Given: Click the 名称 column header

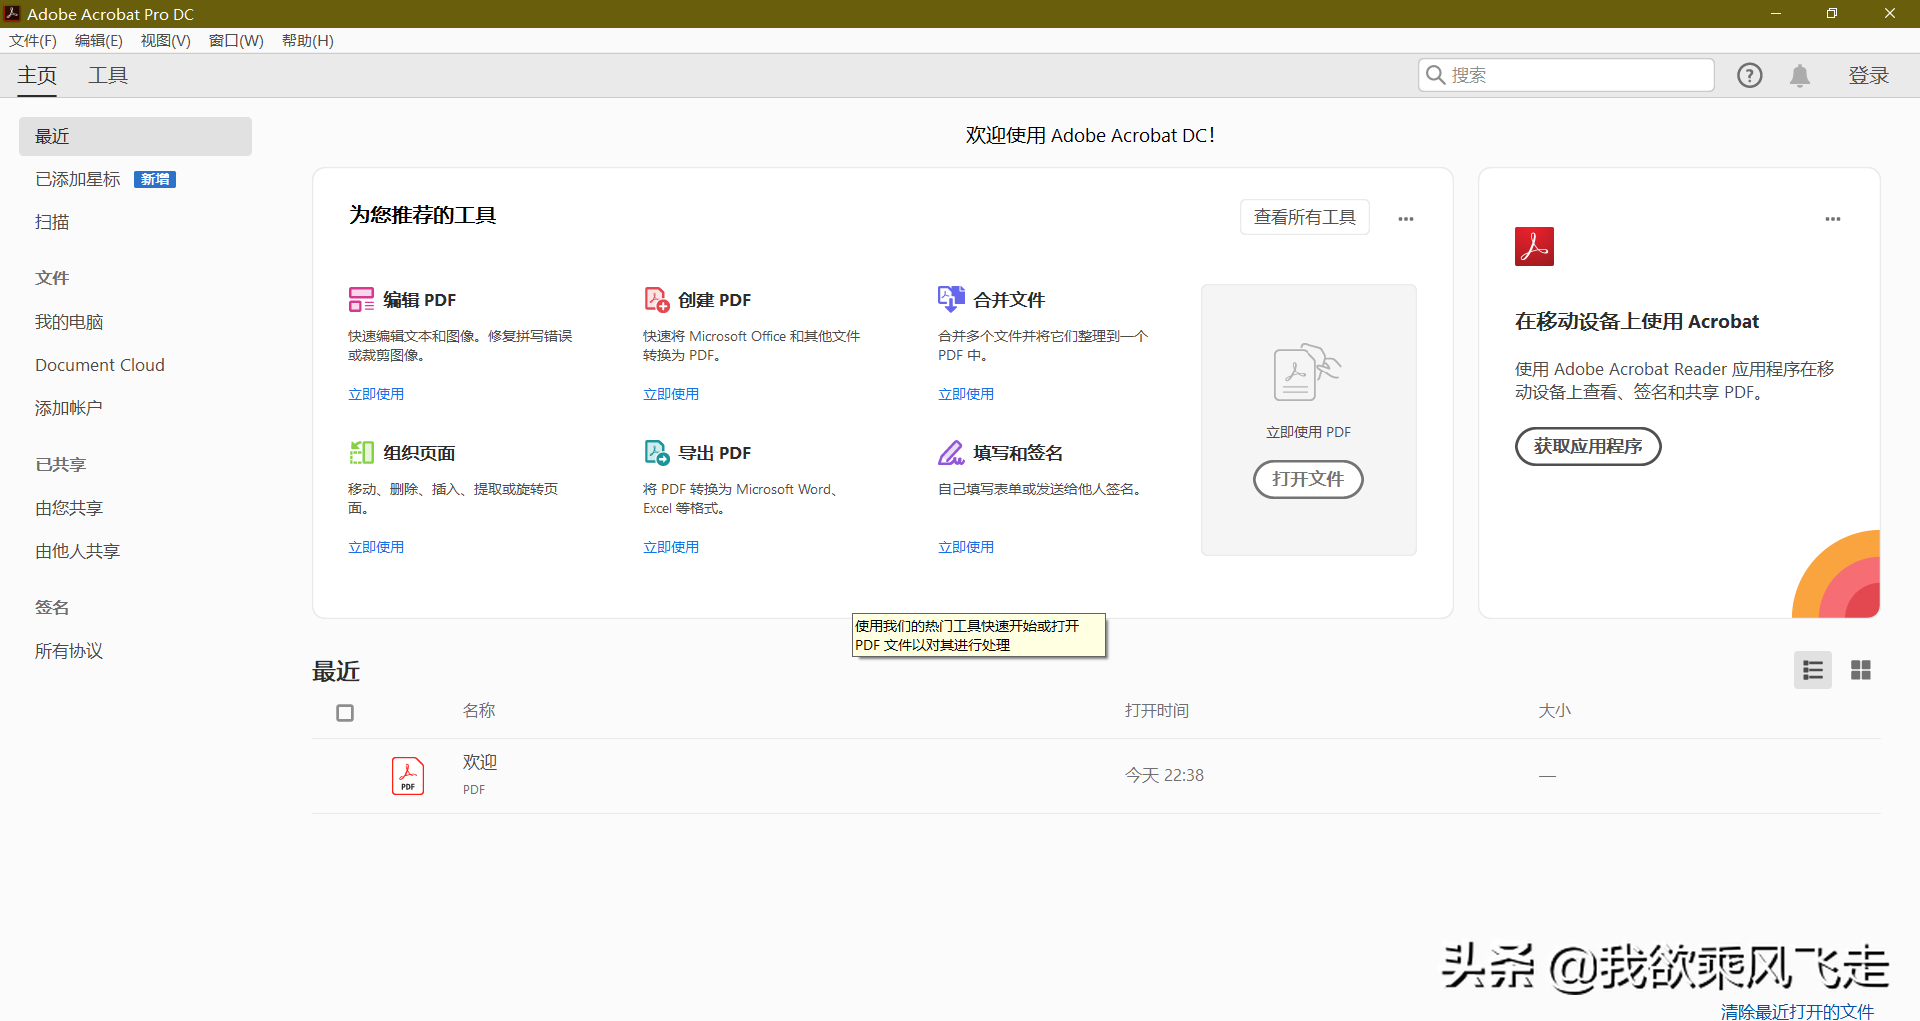Looking at the screenshot, I should 479,710.
